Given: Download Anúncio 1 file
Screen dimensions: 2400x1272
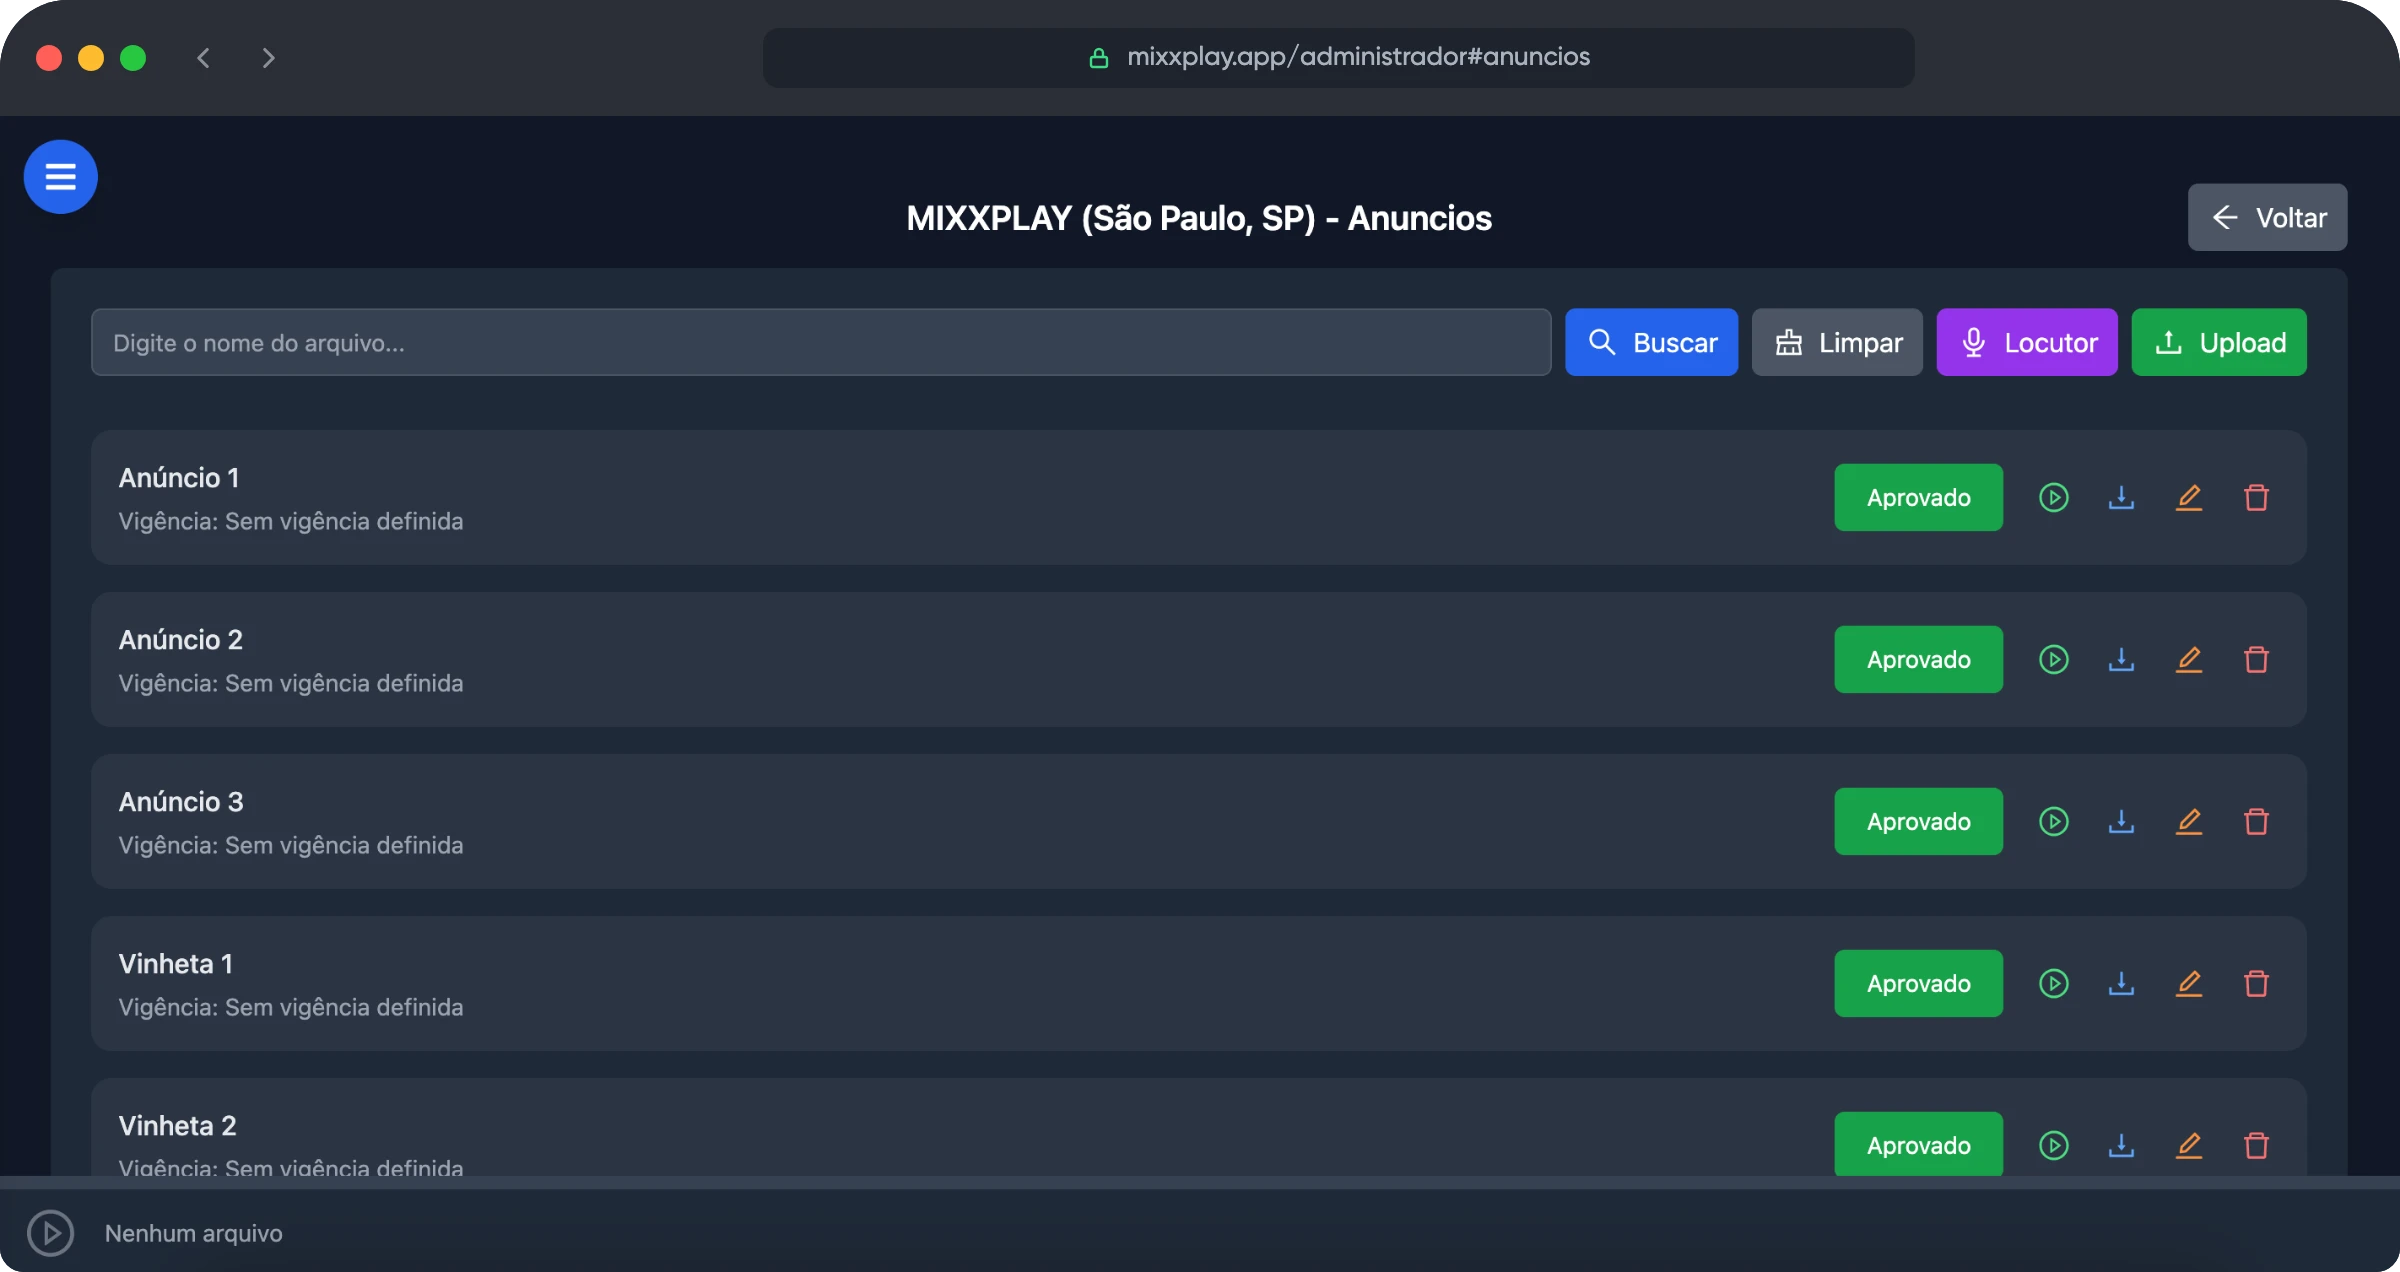Looking at the screenshot, I should pyautogui.click(x=2121, y=497).
